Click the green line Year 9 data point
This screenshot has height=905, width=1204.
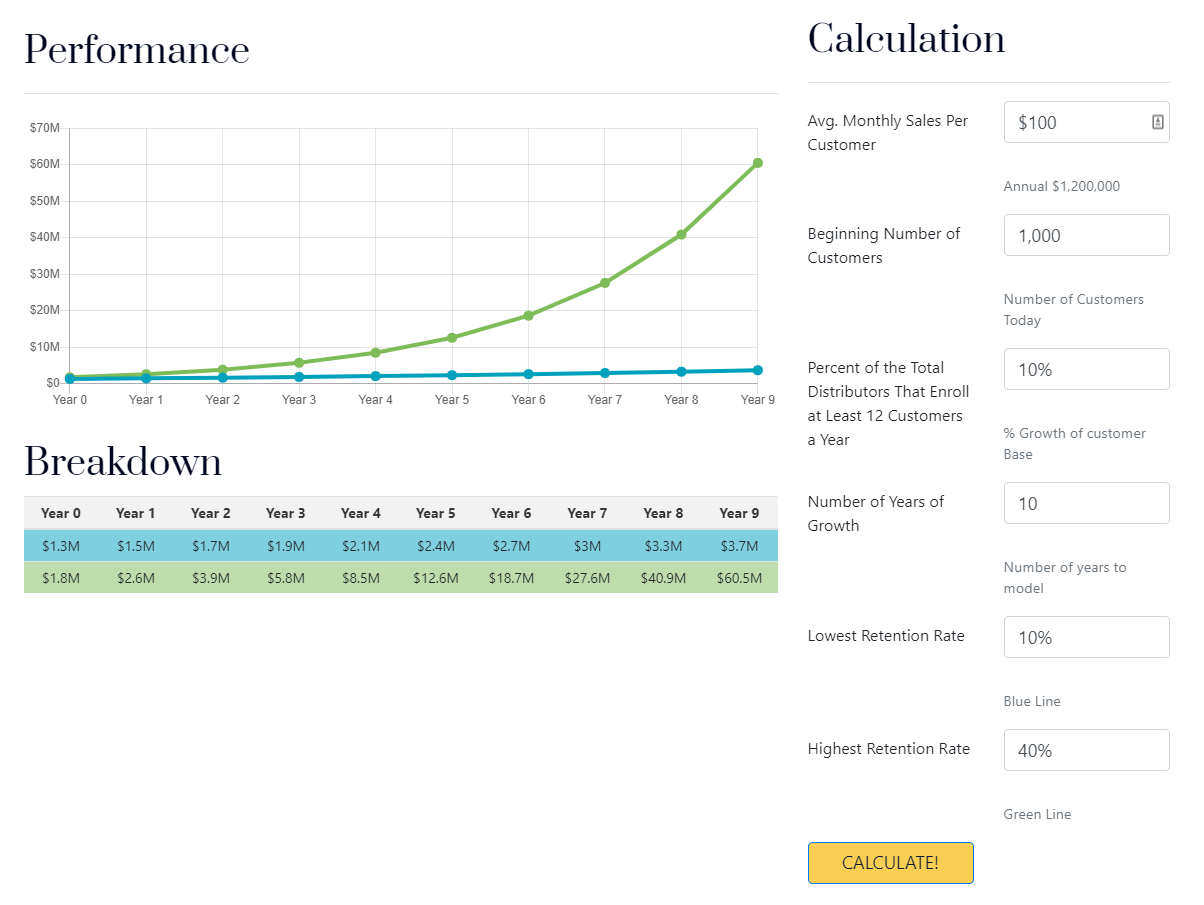757,163
